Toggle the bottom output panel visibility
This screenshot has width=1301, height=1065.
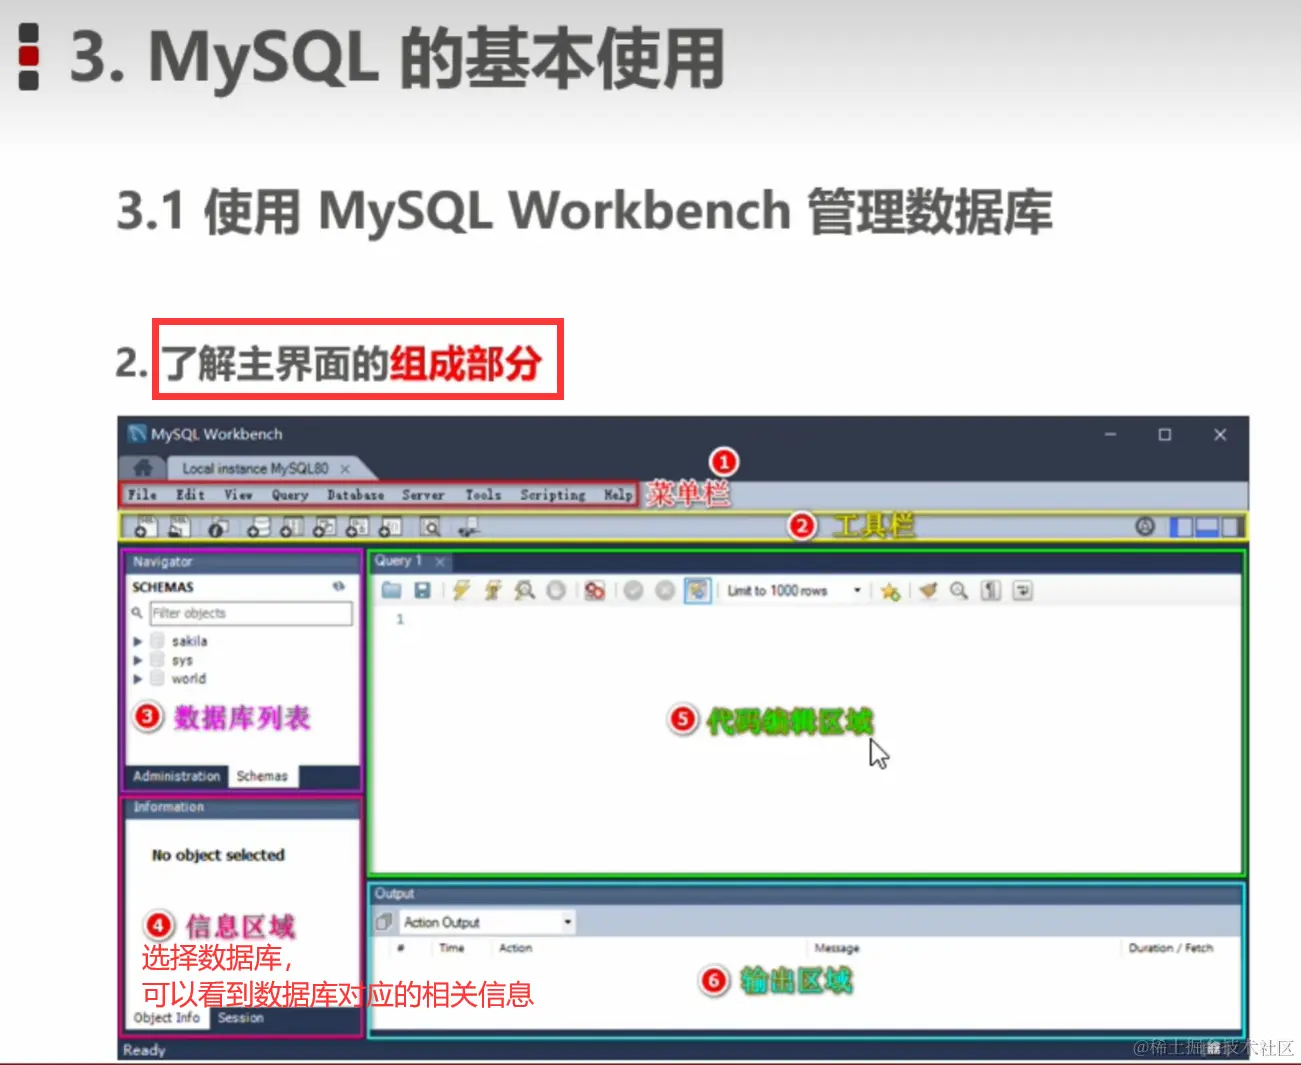pyautogui.click(x=1207, y=526)
